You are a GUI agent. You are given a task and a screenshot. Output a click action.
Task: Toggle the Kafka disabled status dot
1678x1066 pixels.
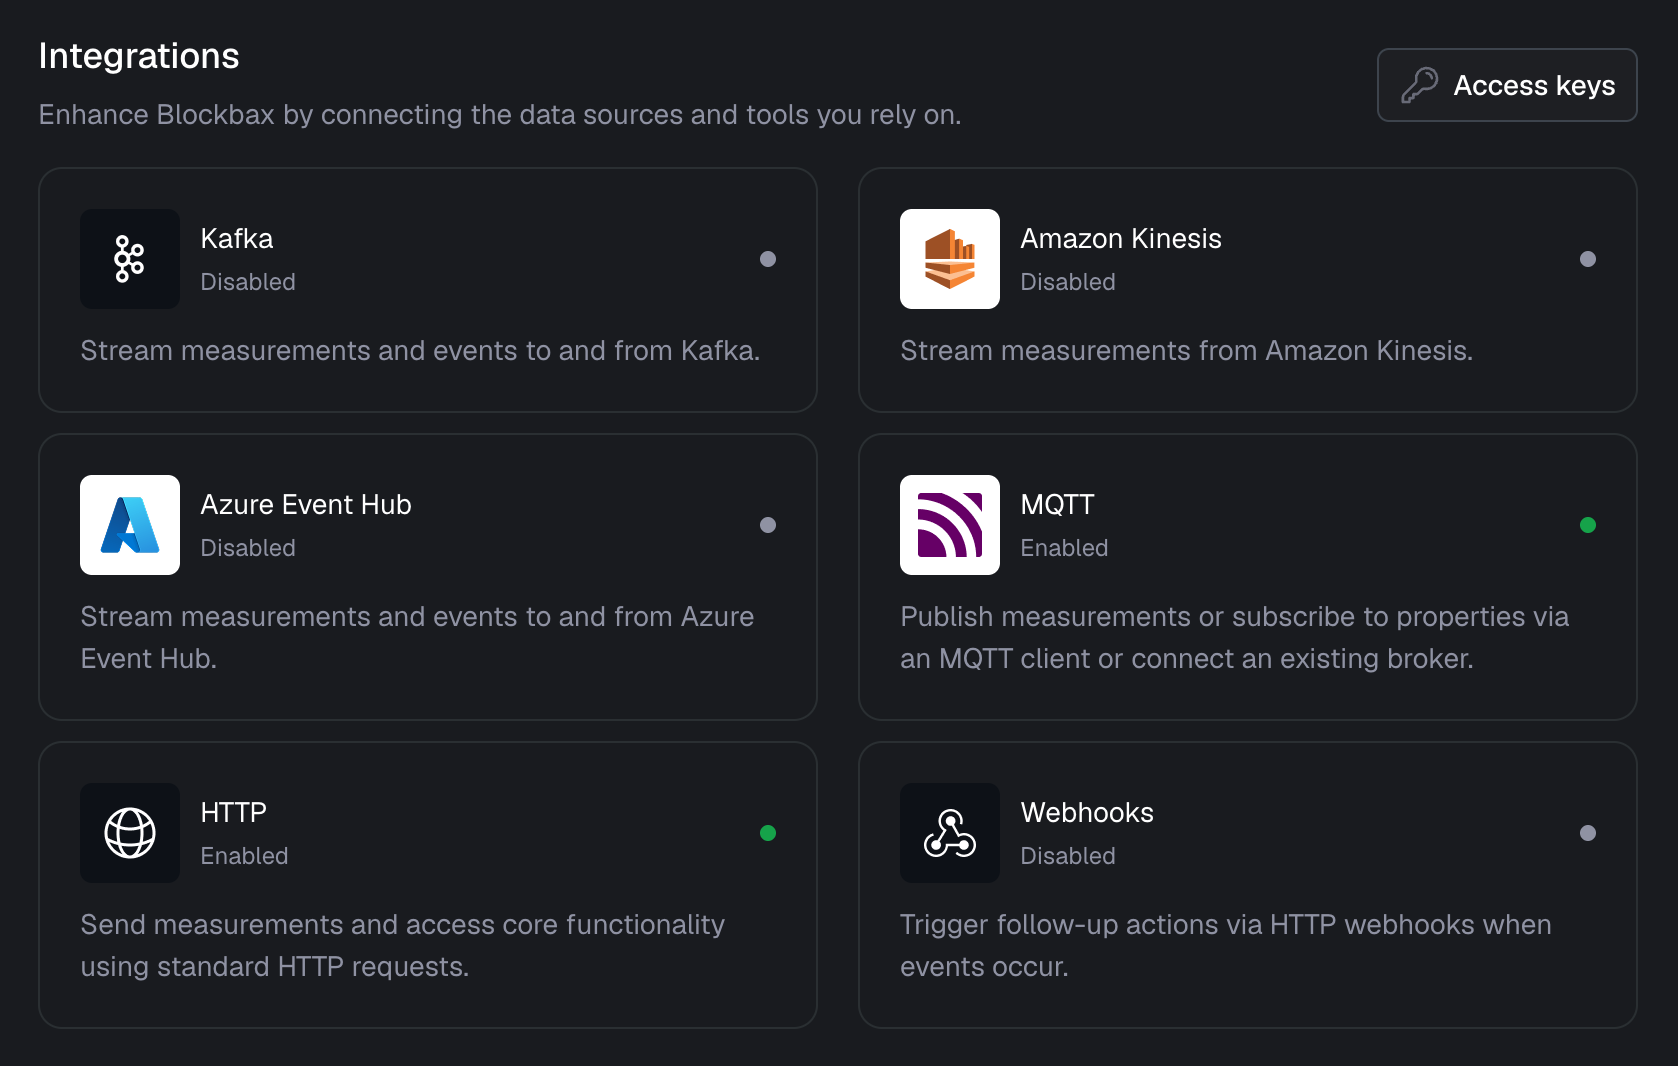tap(768, 259)
